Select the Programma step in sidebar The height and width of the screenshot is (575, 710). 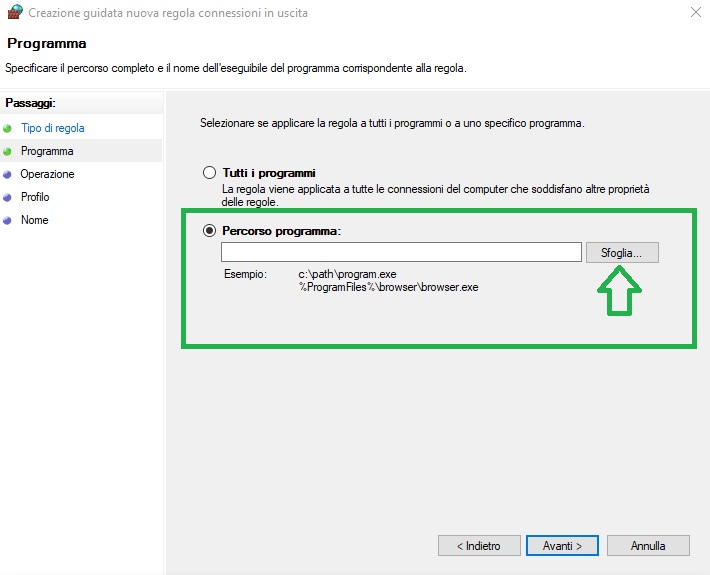[47, 151]
